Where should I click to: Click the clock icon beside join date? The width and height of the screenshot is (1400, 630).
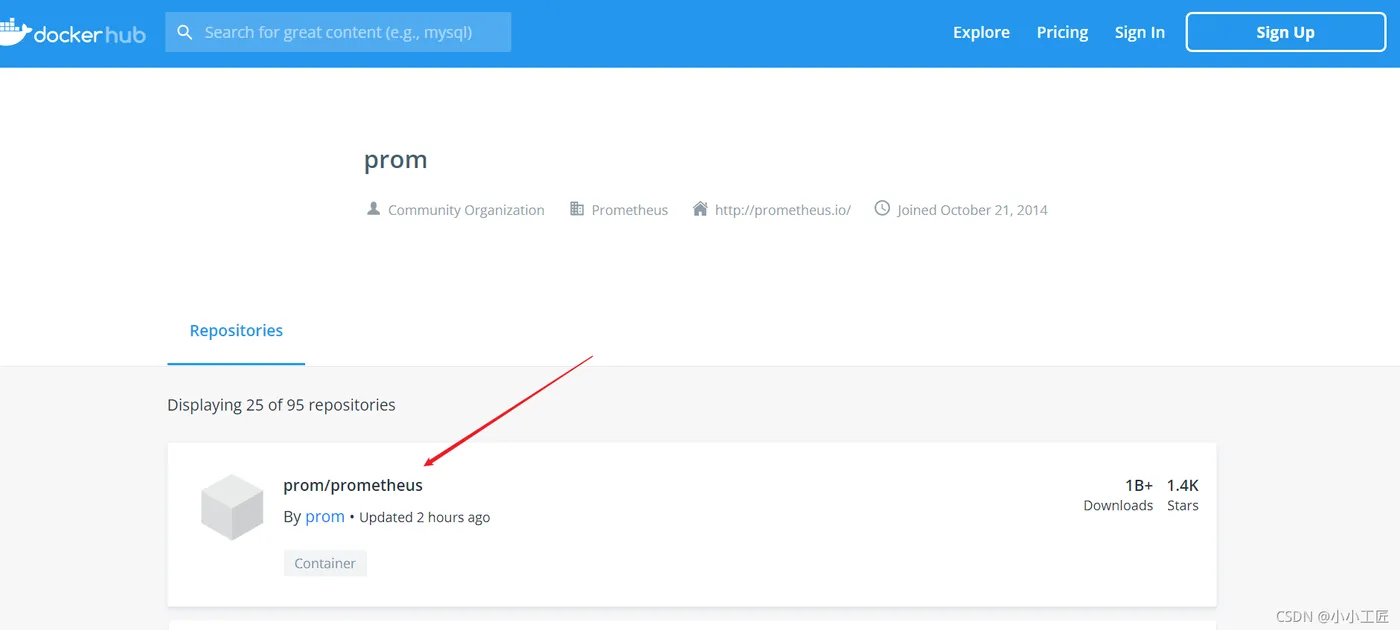(882, 208)
